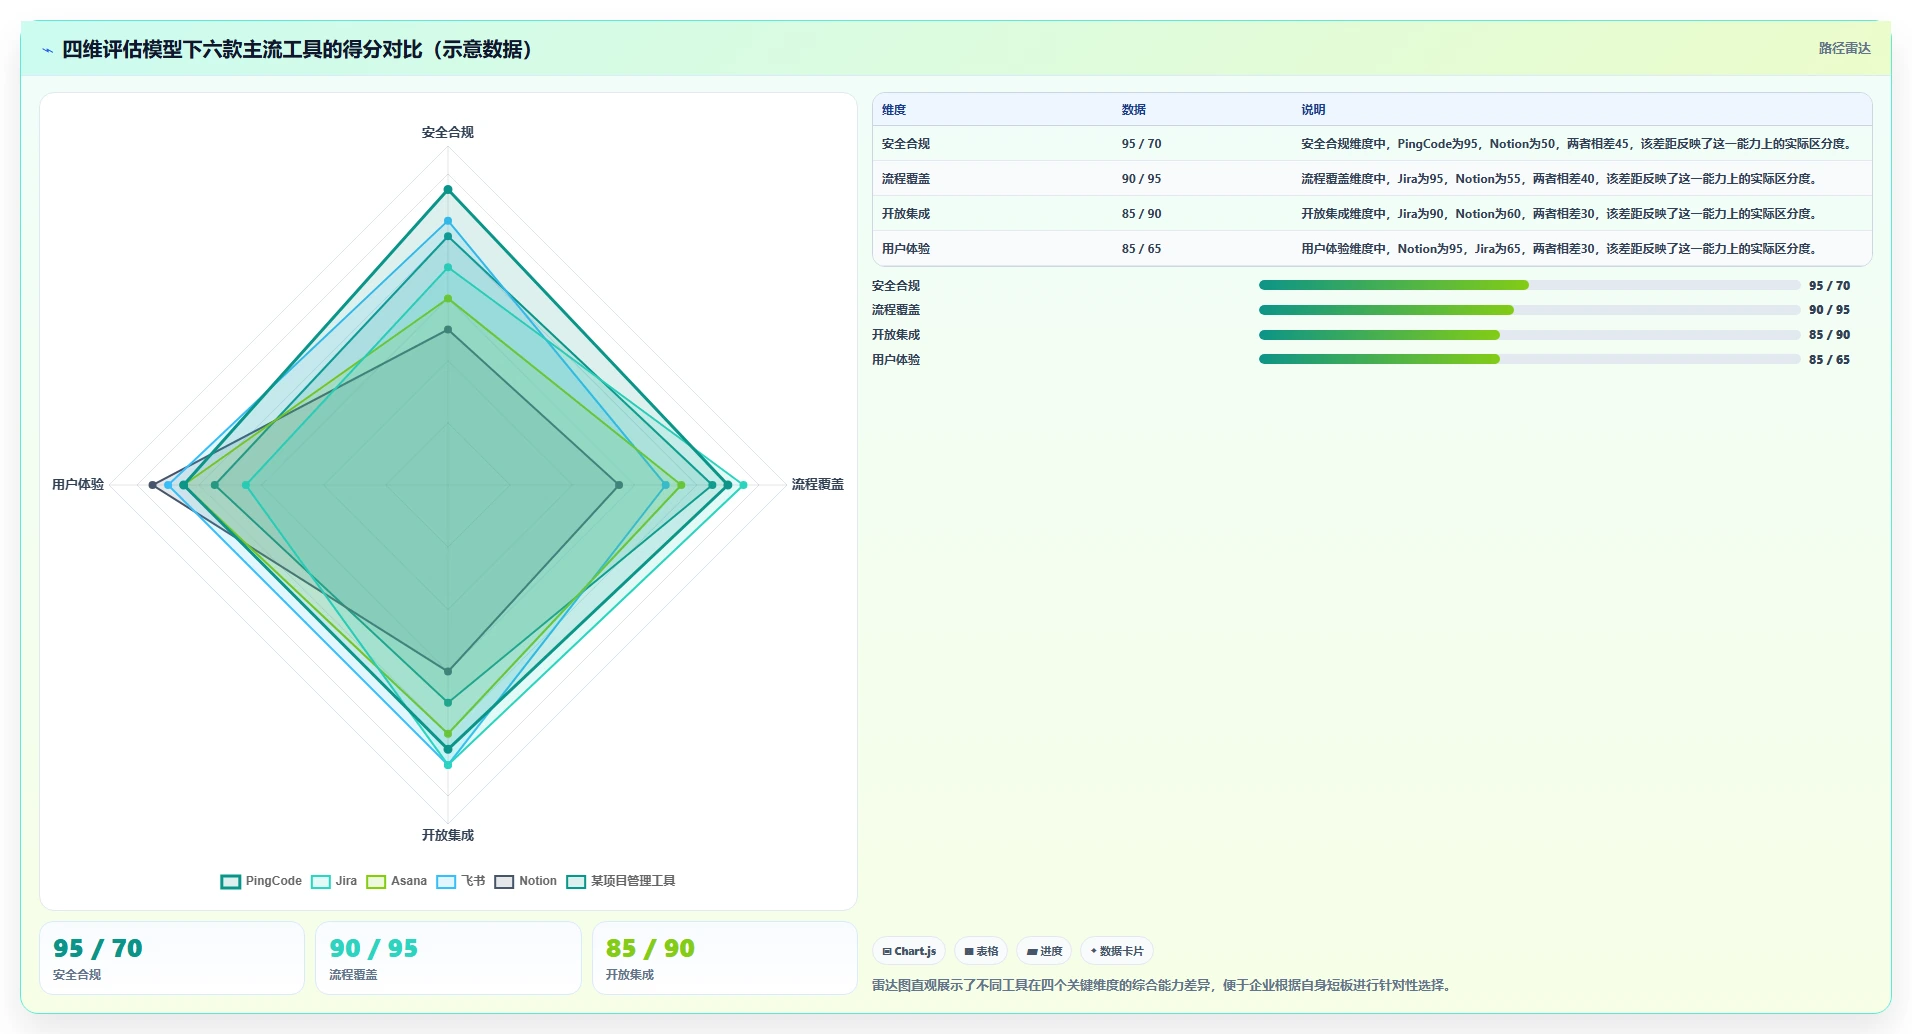Select the 安全合规 table row cell
This screenshot has height=1034, width=1912.
click(906, 144)
